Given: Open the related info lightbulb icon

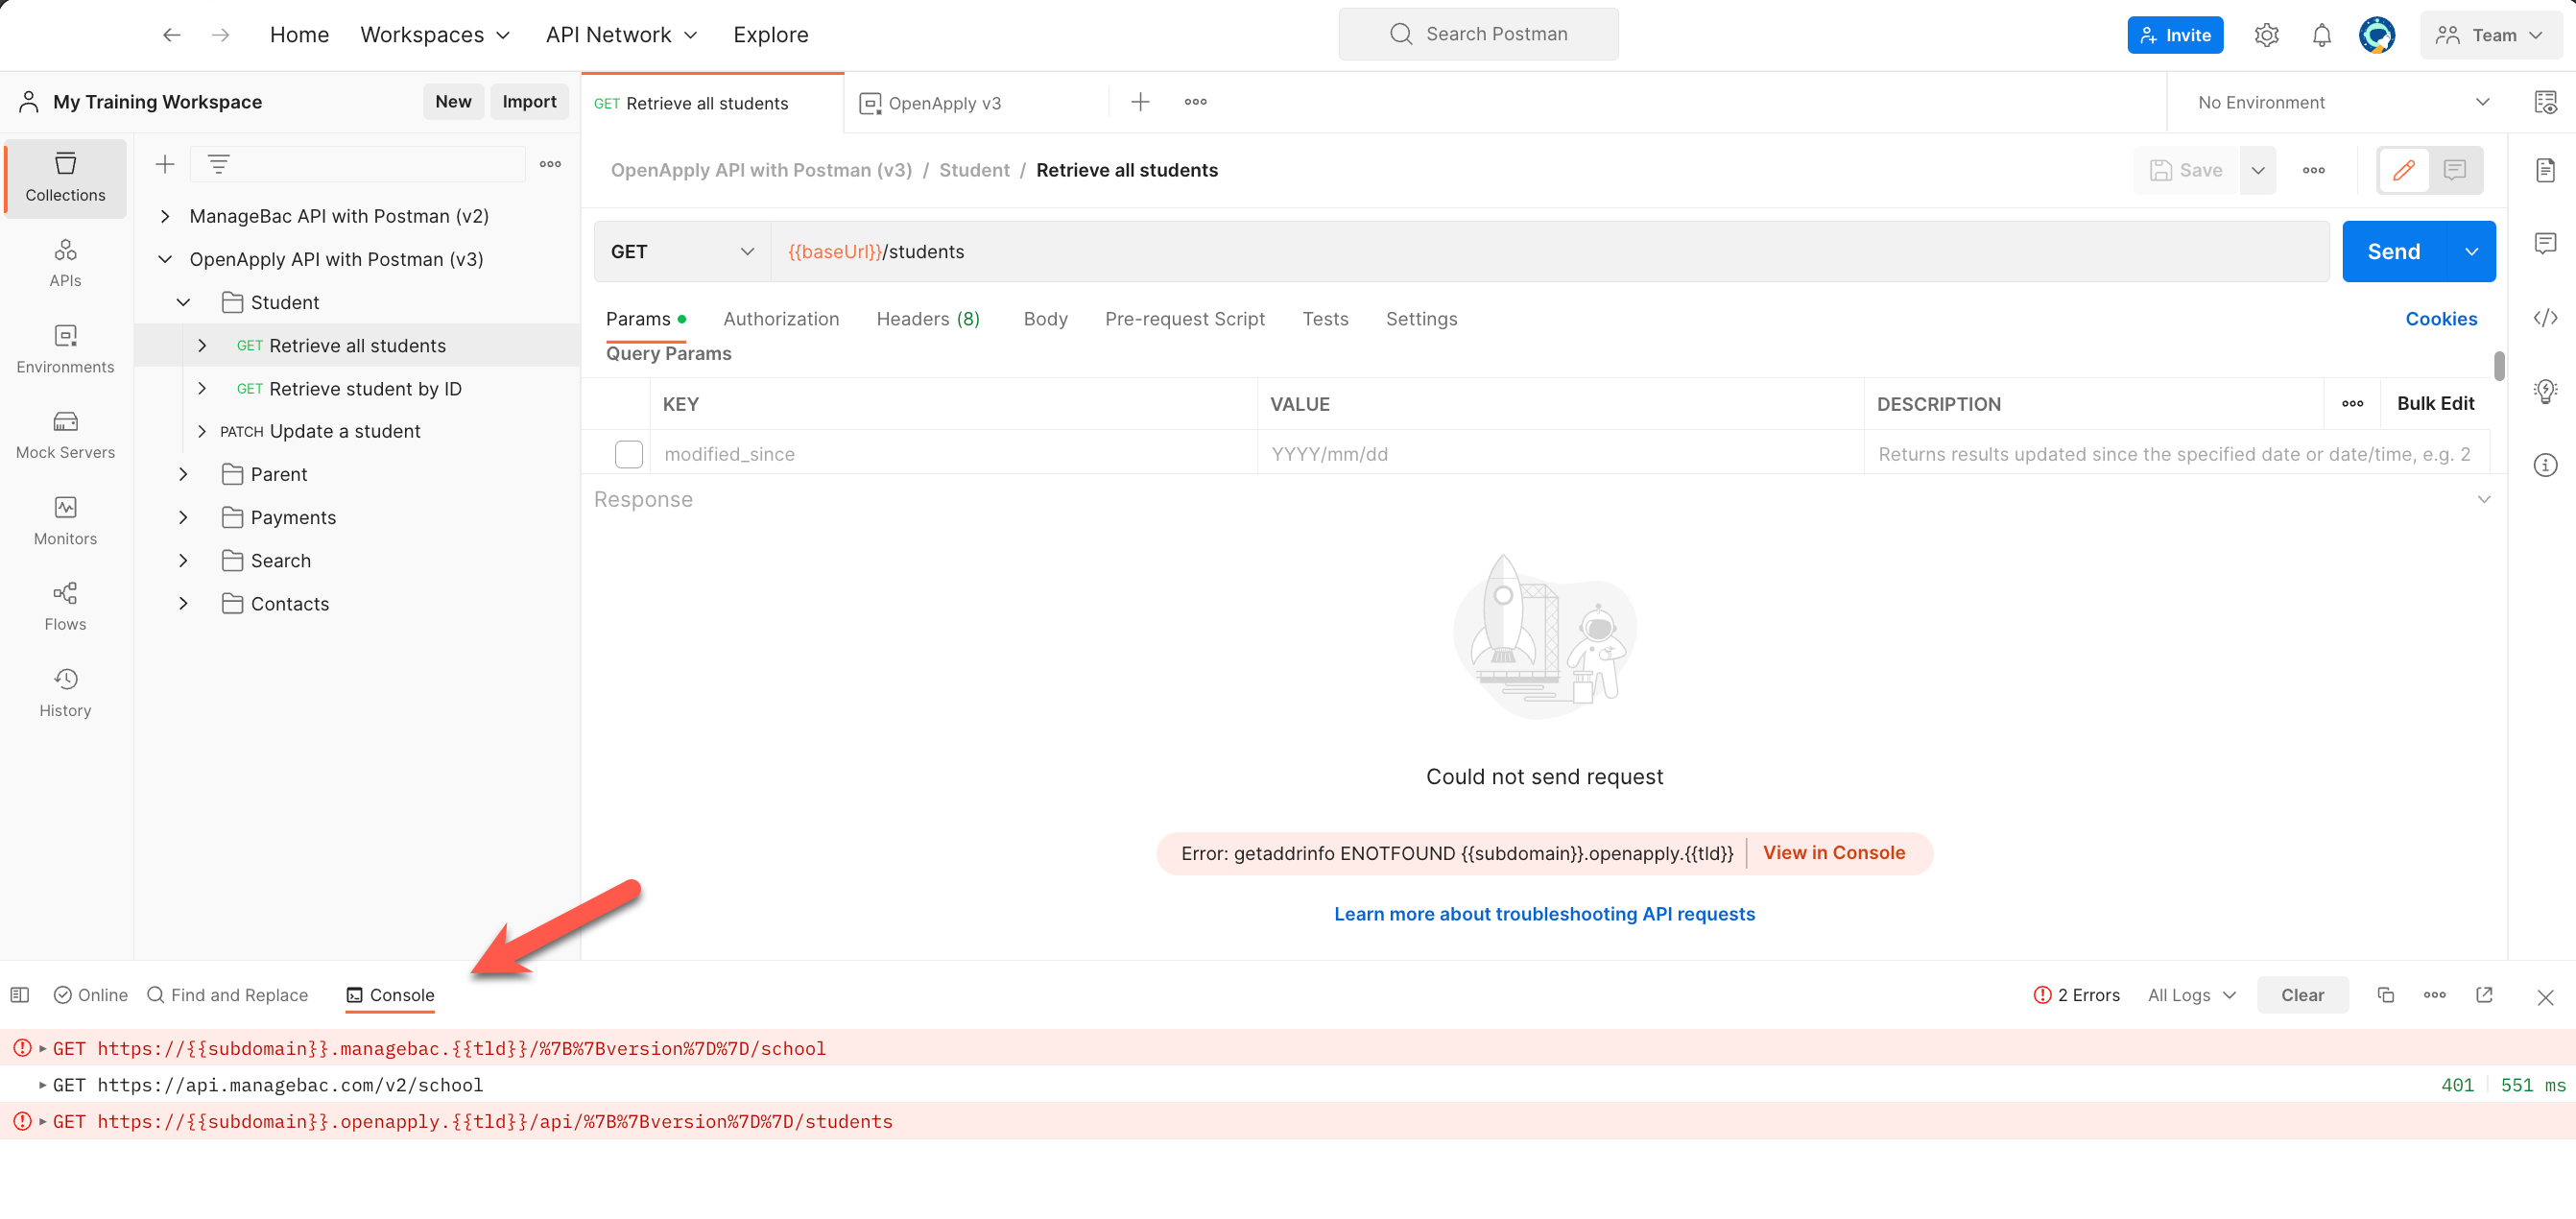Looking at the screenshot, I should click(x=2545, y=391).
